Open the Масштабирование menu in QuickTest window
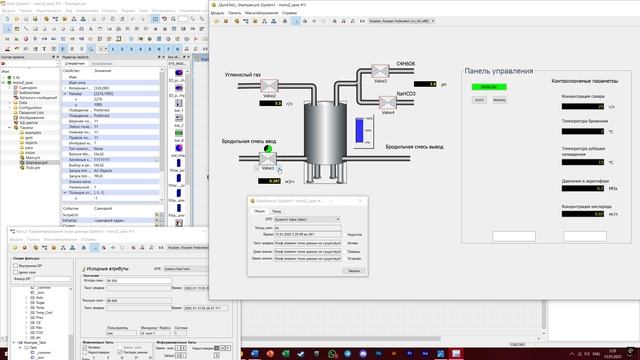 tap(261, 13)
